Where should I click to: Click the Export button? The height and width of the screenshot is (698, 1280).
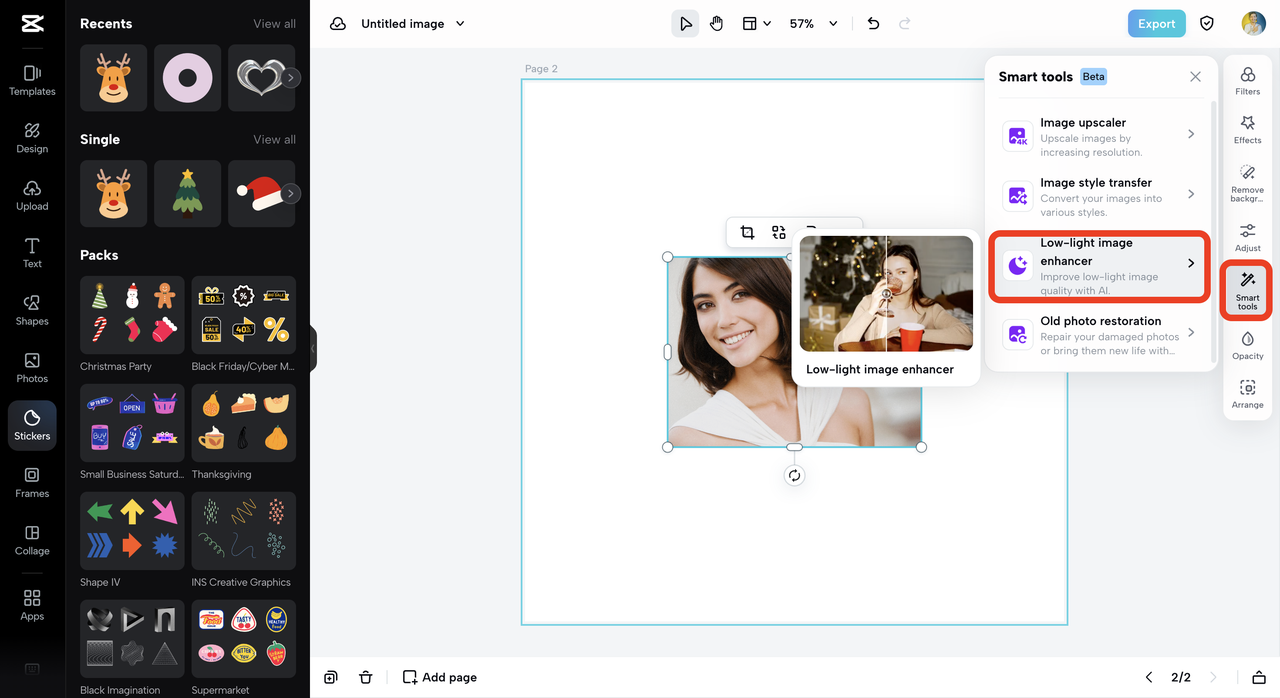(1156, 24)
